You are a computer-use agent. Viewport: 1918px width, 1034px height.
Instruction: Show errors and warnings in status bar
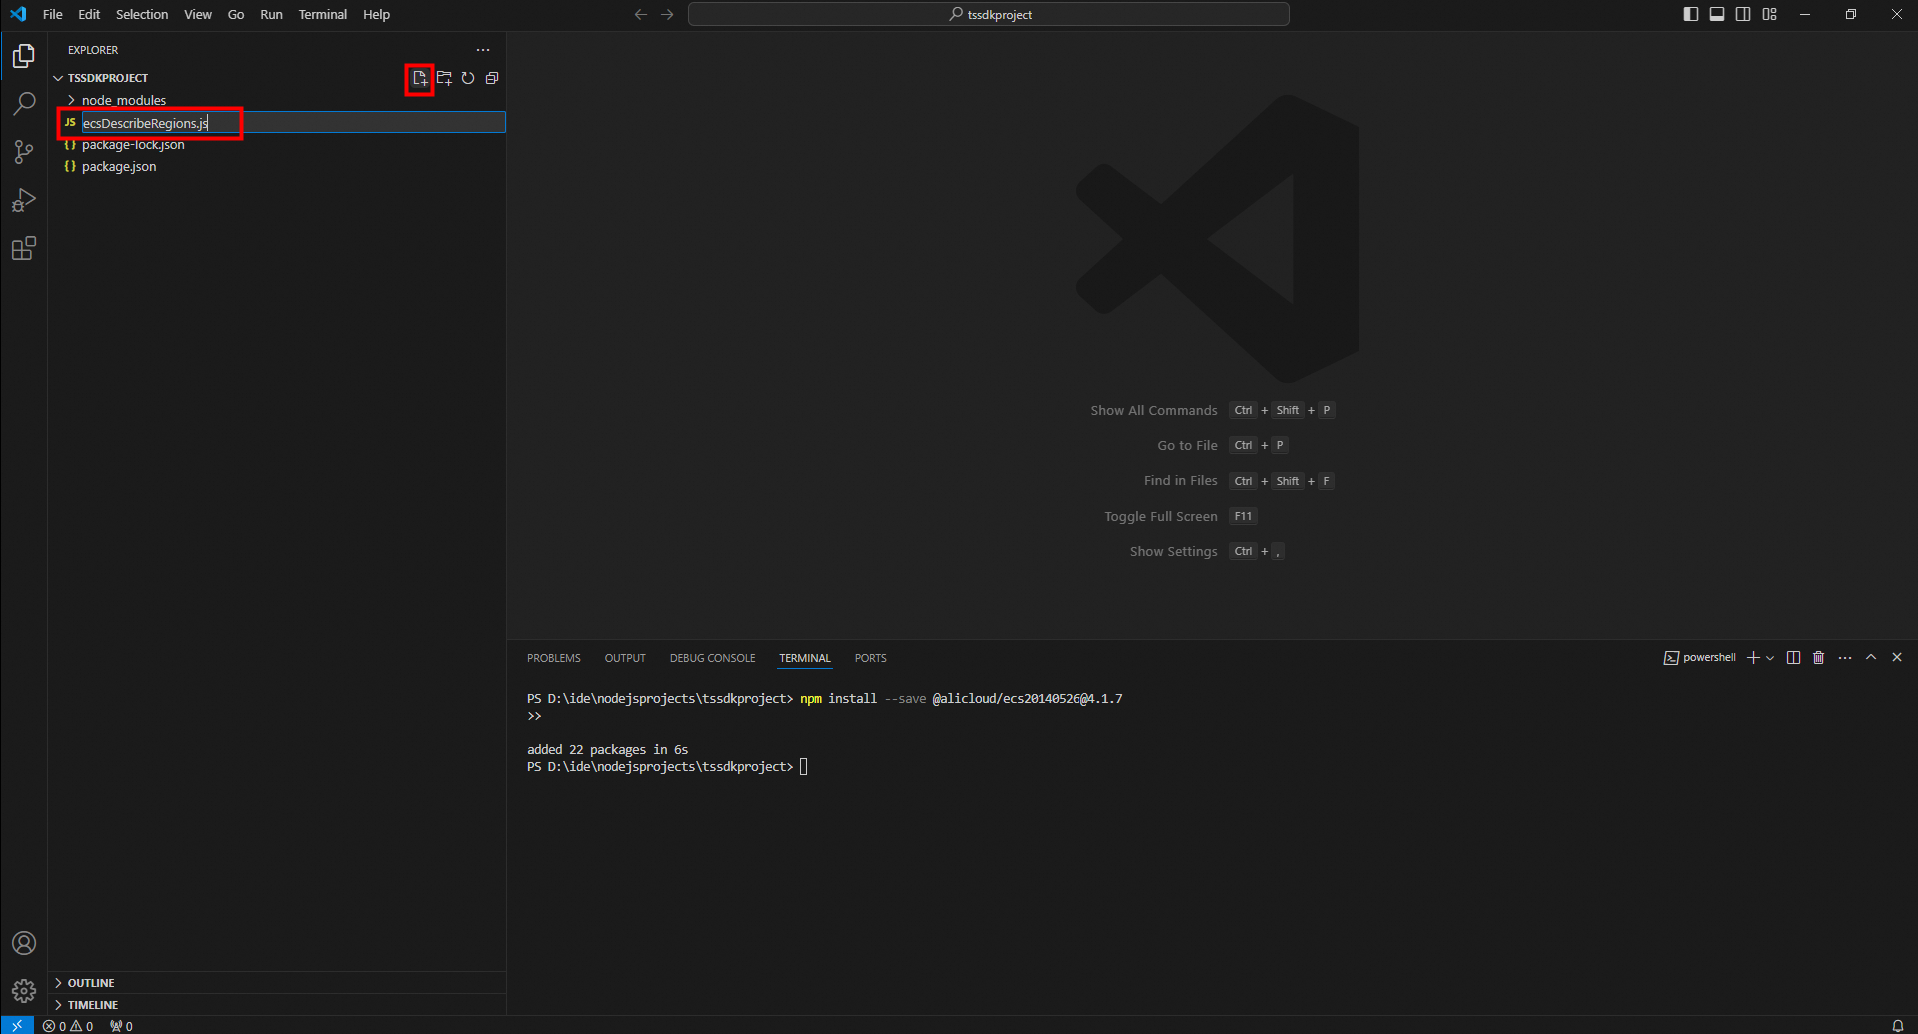(x=68, y=1026)
